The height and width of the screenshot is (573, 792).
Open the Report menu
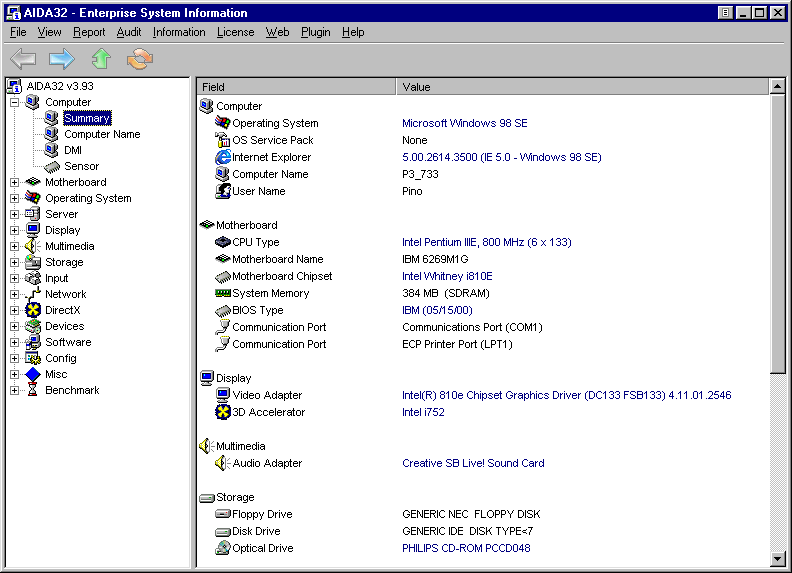point(89,32)
